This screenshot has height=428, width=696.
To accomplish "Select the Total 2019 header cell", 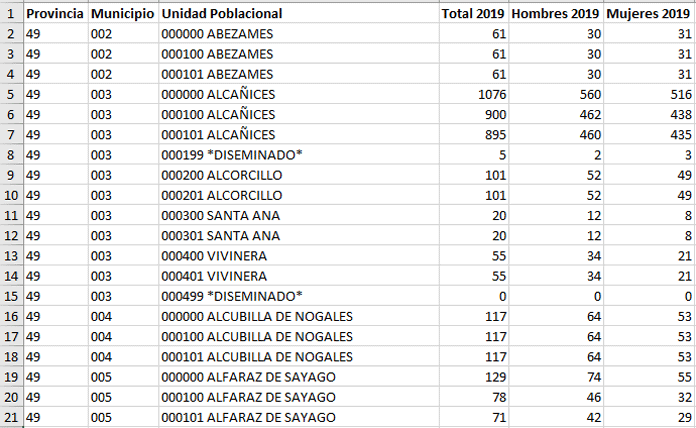I will pos(474,13).
